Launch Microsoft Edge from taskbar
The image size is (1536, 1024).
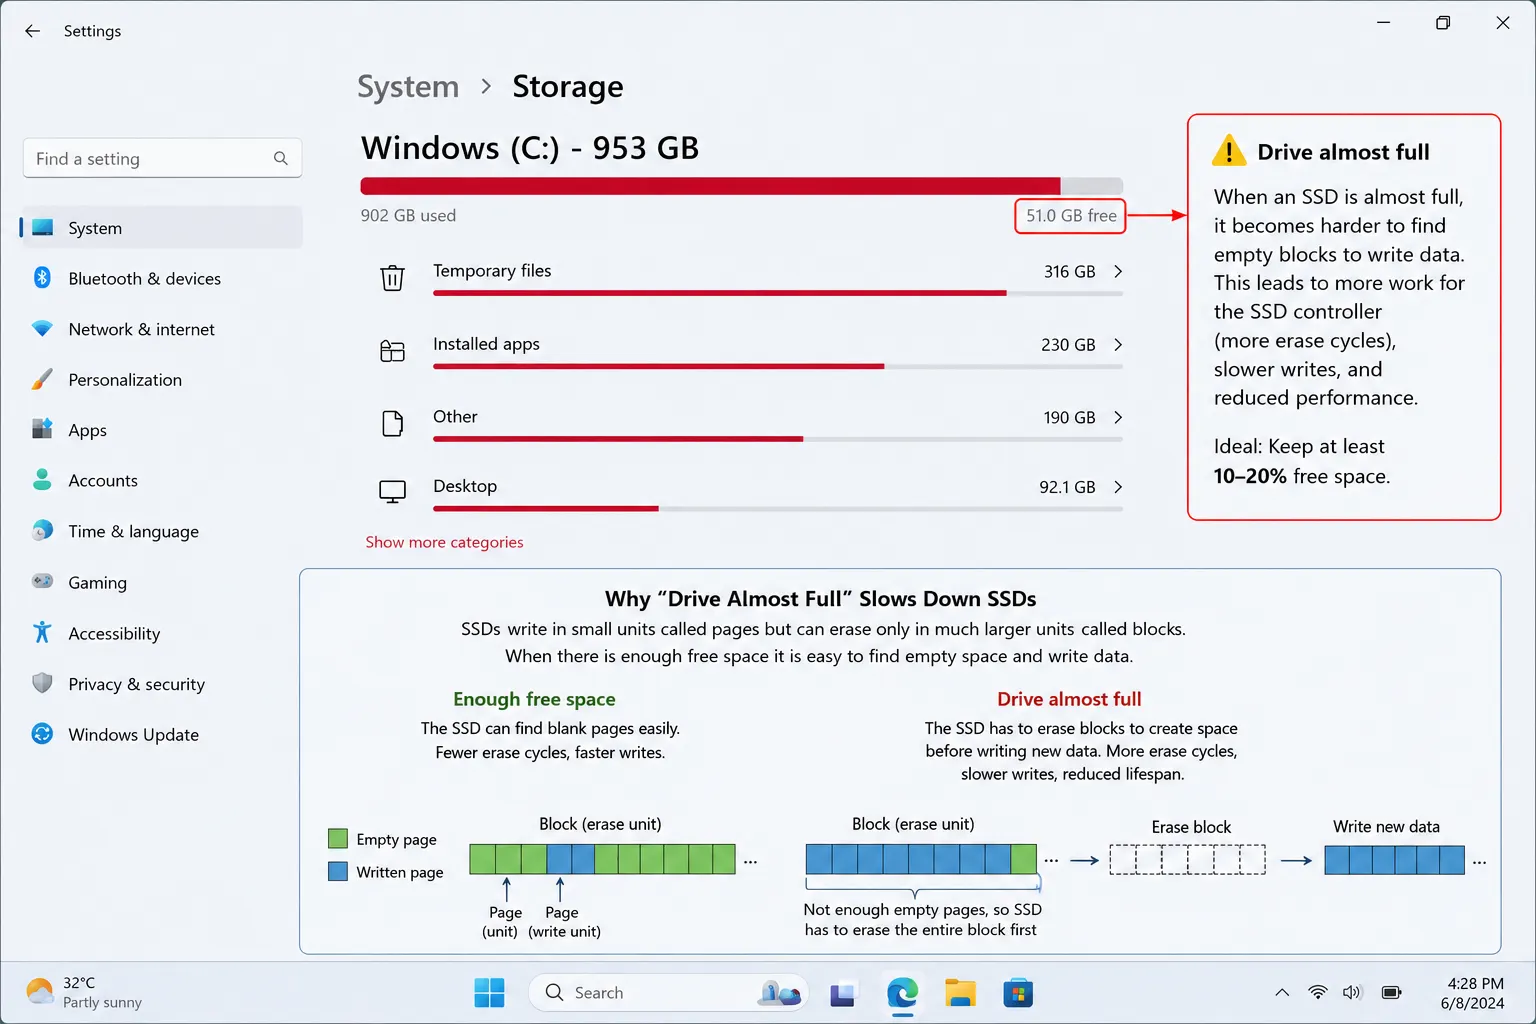point(902,993)
